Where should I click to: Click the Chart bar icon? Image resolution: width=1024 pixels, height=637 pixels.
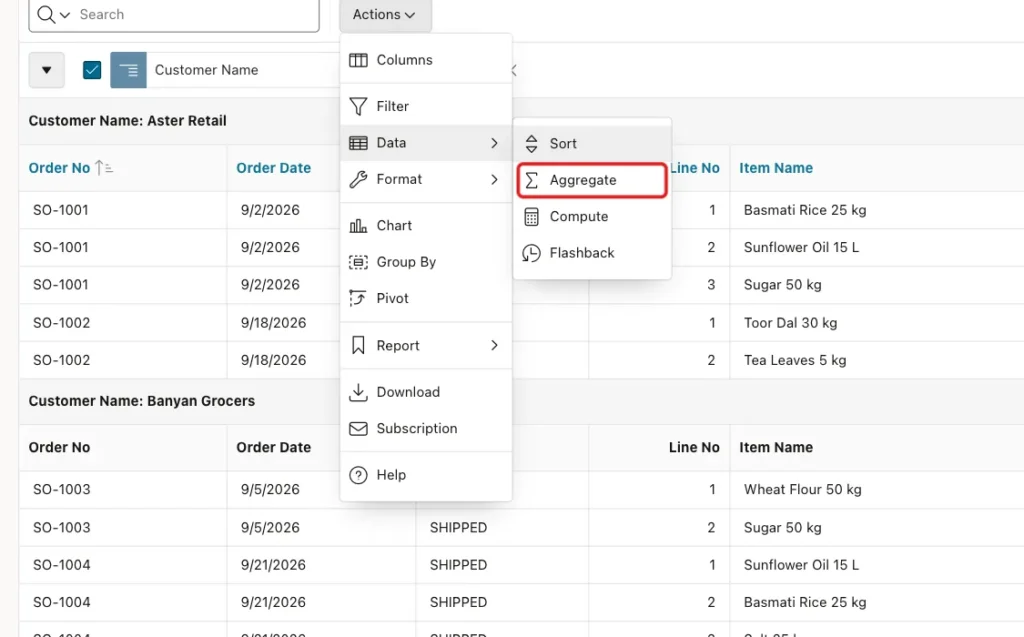click(358, 226)
